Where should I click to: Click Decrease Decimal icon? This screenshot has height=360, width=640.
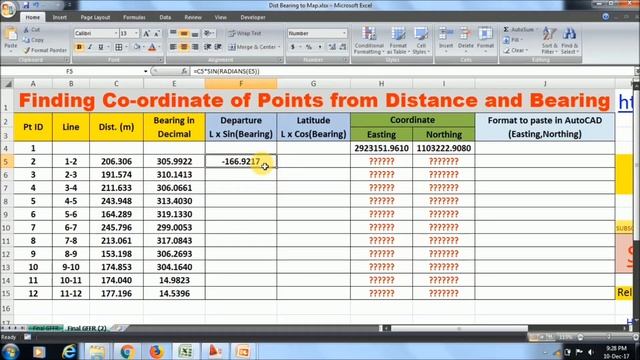tap(343, 47)
